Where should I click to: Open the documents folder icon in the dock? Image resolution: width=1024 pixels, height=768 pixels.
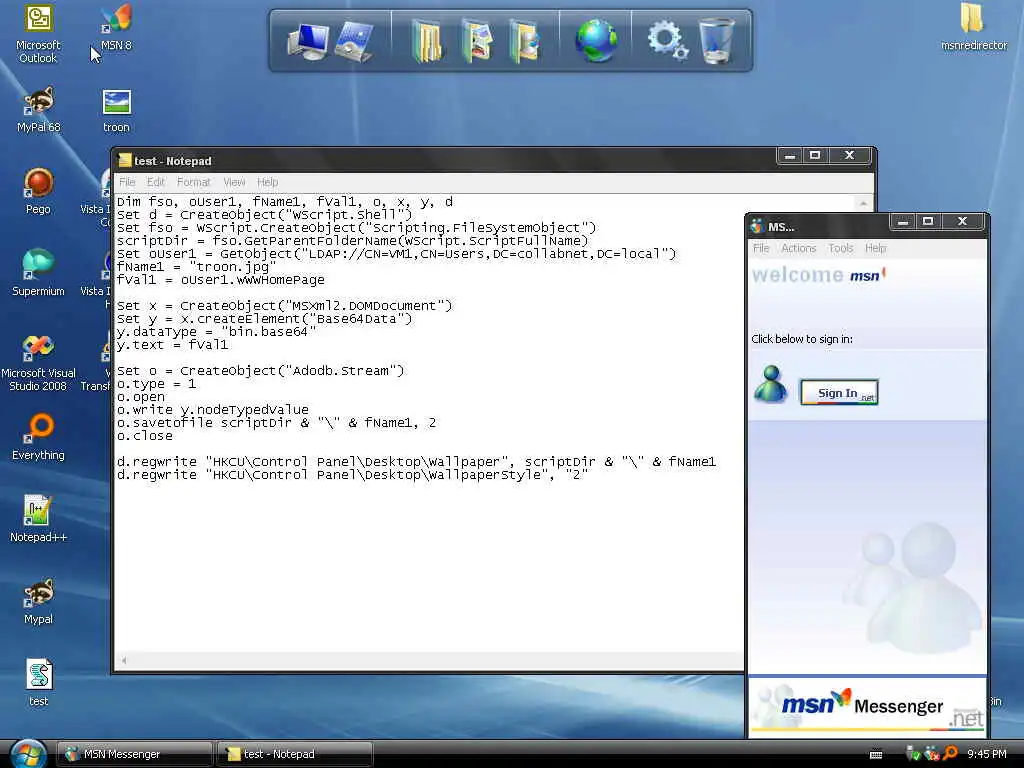[x=427, y=41]
